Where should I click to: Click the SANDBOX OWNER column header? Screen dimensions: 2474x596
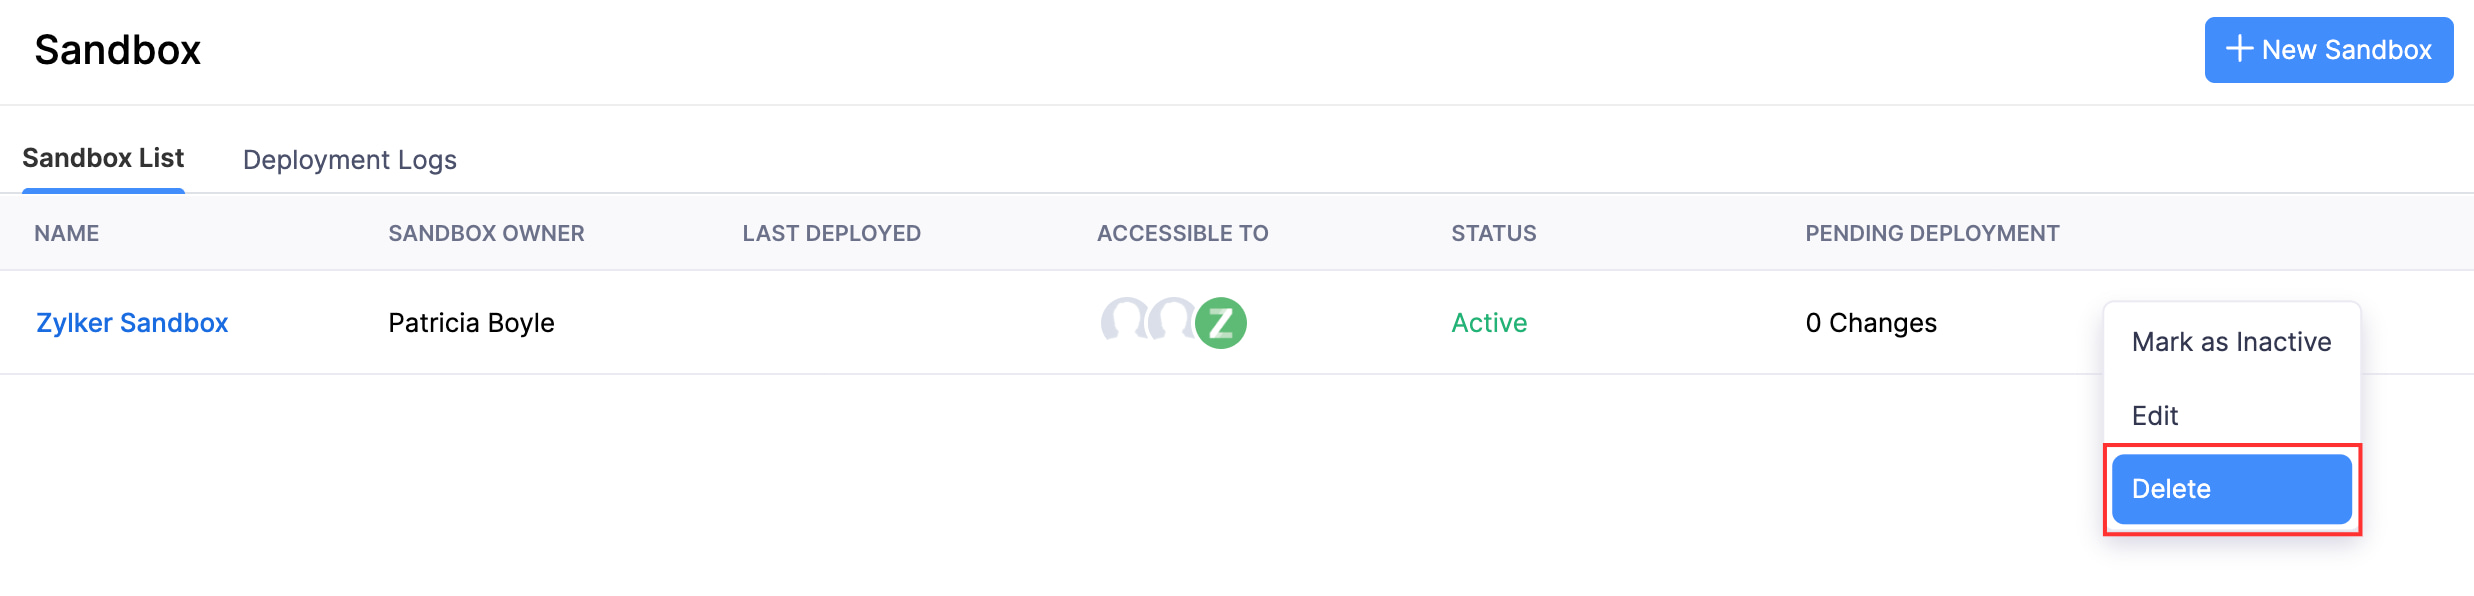(486, 233)
